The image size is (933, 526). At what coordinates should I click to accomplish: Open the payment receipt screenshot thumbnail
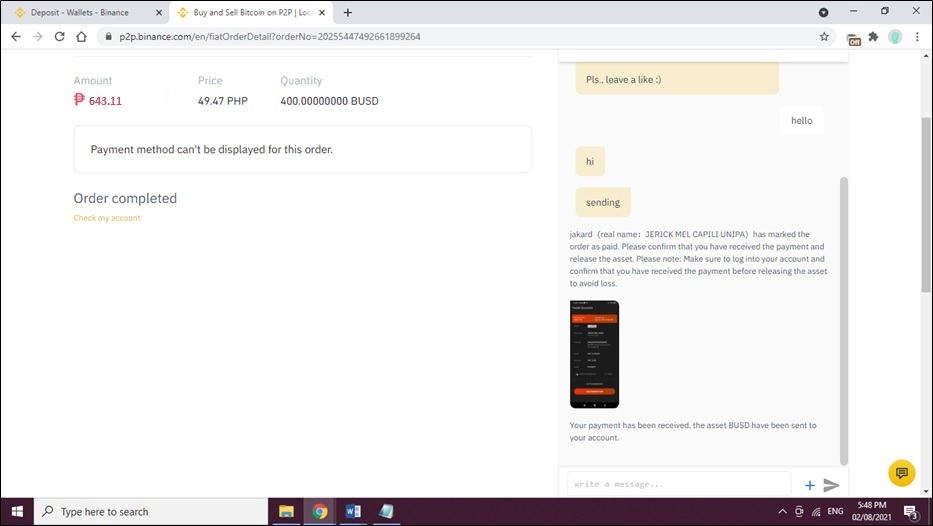[x=594, y=354]
